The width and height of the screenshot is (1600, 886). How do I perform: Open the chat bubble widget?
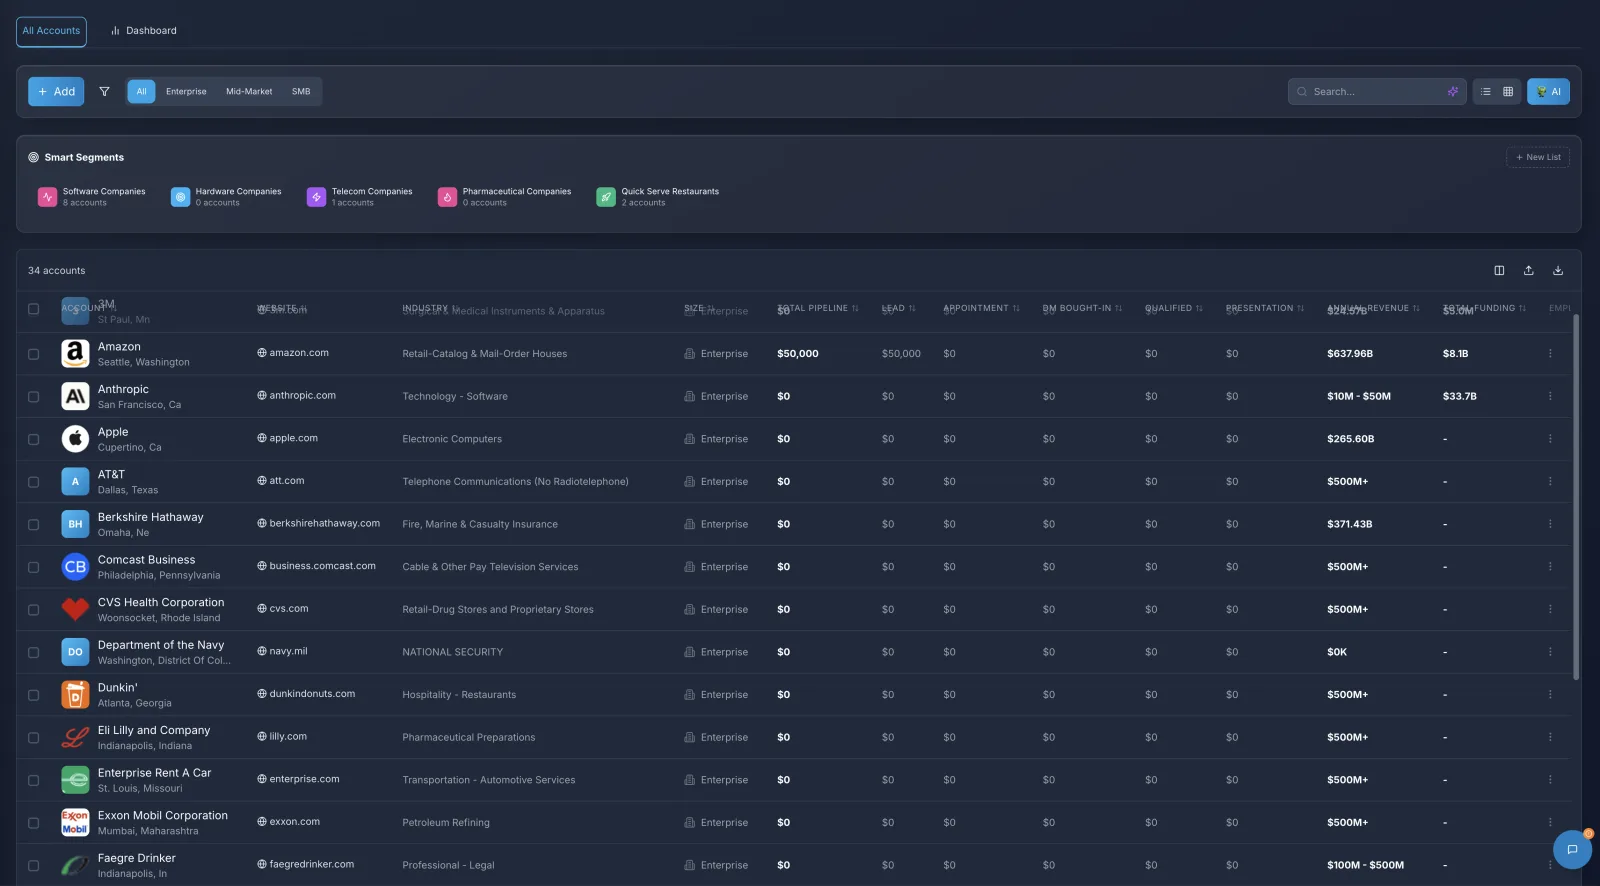[1572, 850]
